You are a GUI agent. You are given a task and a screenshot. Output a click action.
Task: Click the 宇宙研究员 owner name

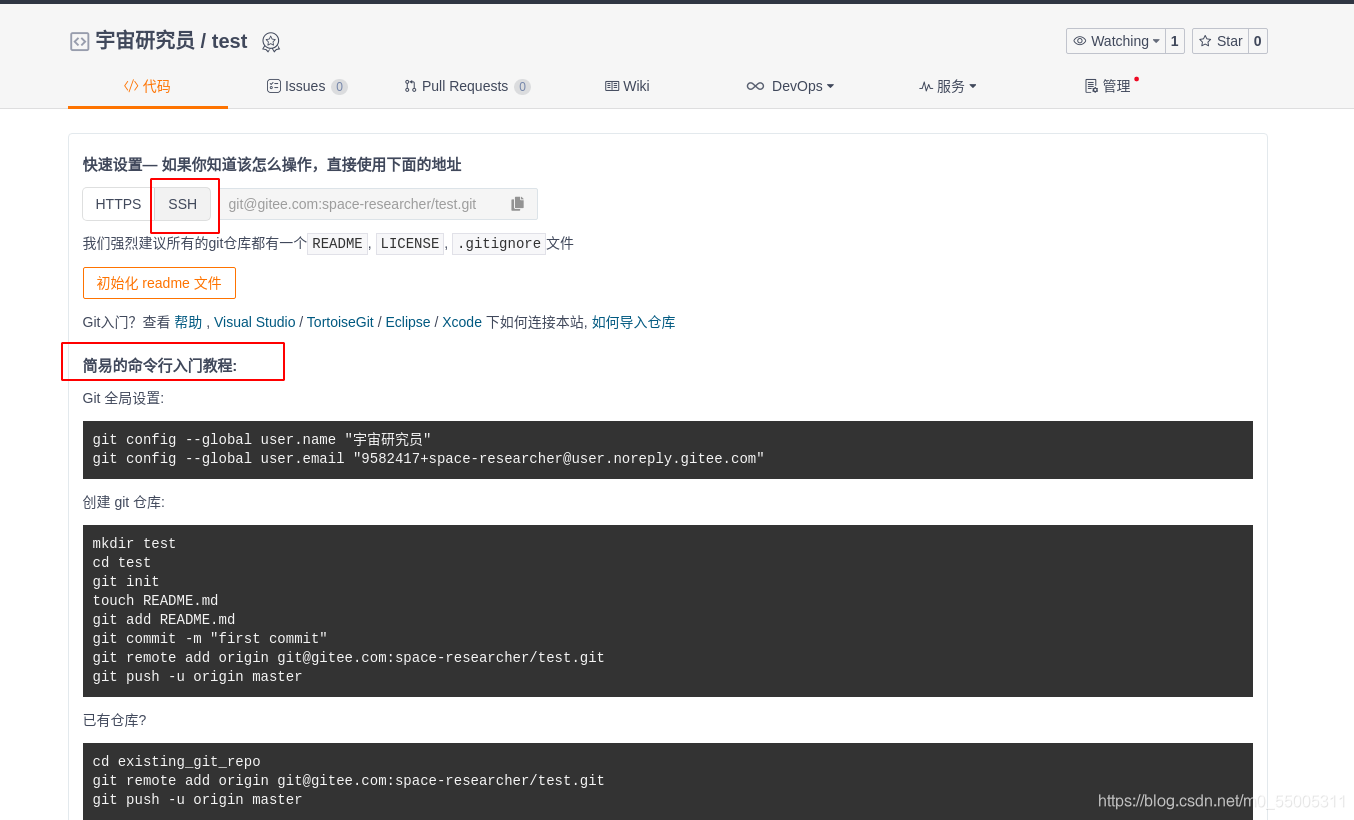coord(145,41)
